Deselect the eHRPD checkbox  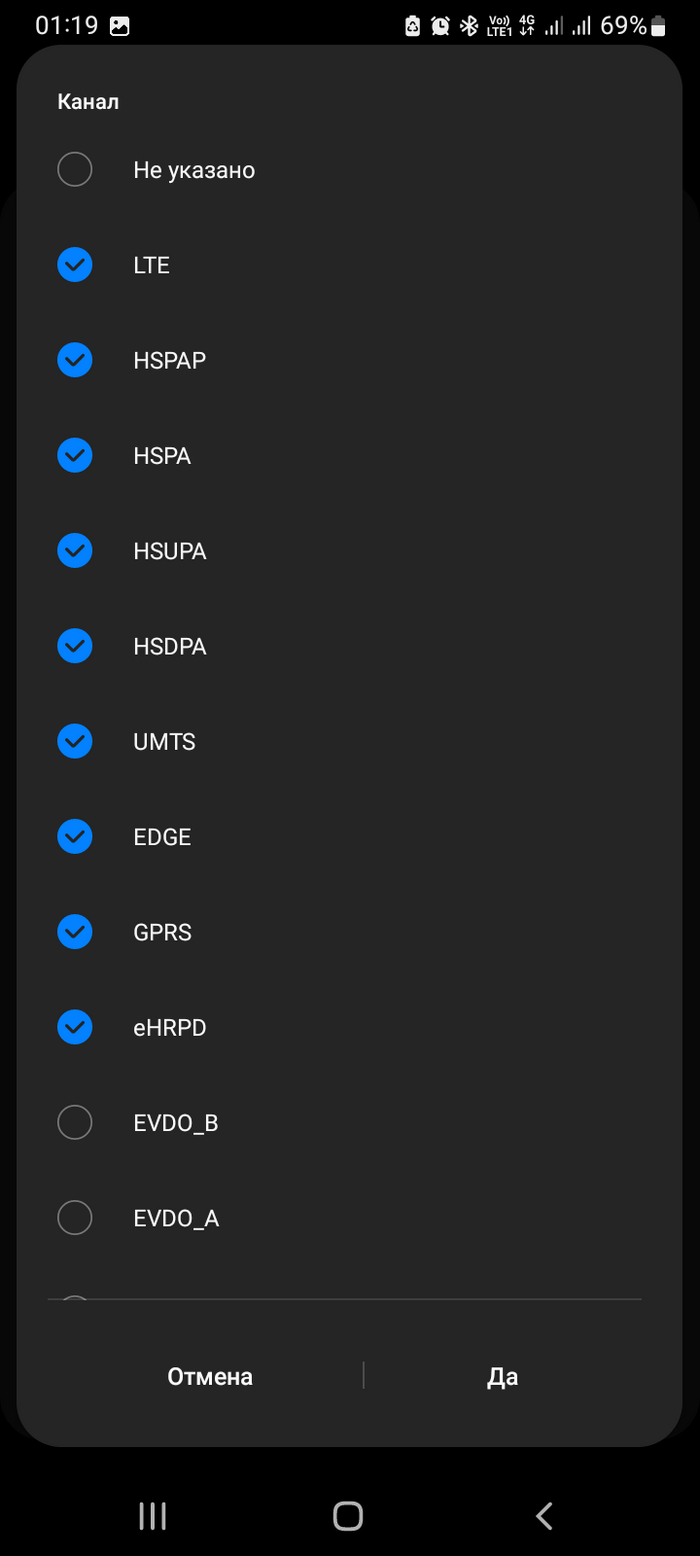[x=75, y=1027]
